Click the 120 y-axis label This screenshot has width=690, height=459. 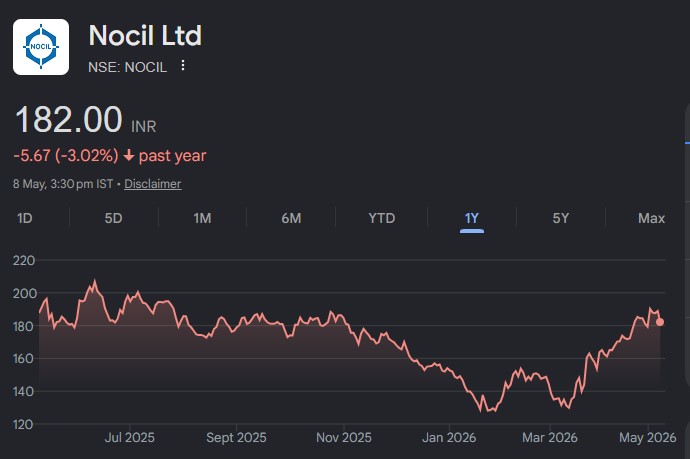pos(24,424)
